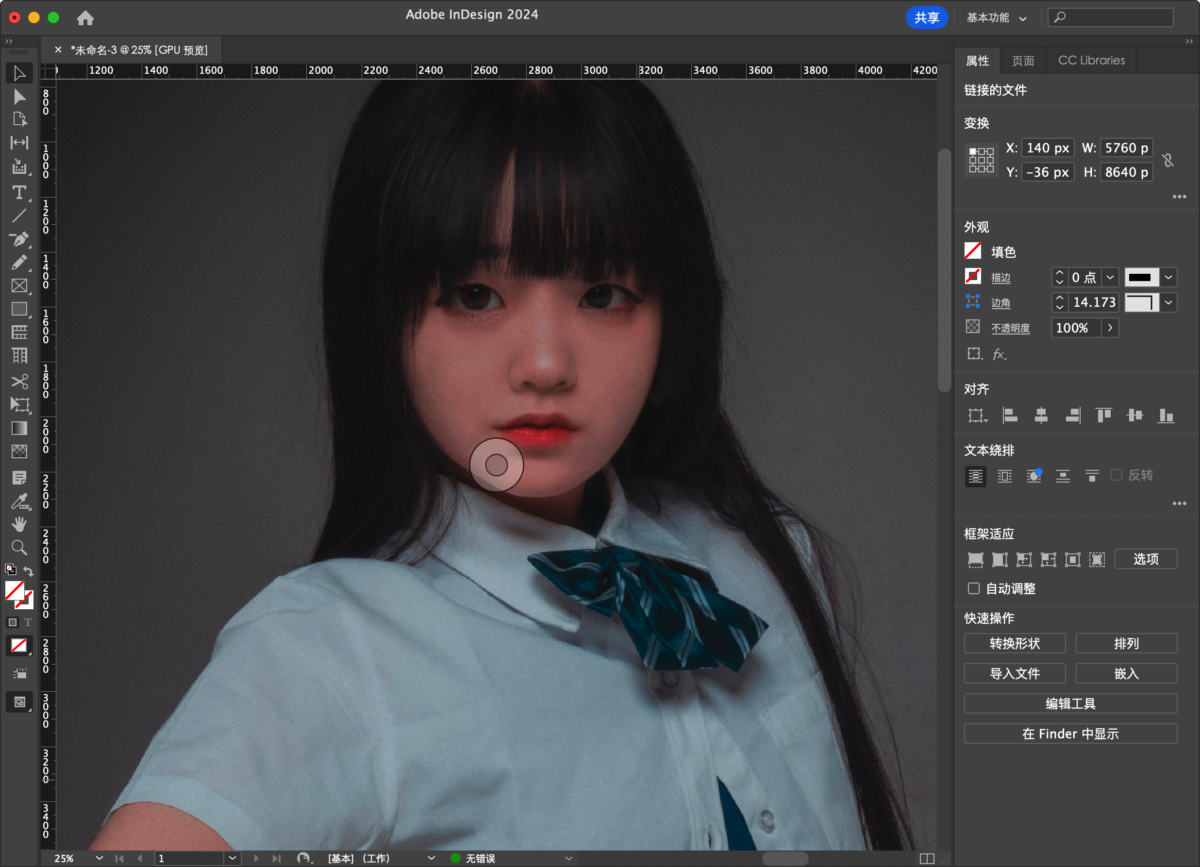Image resolution: width=1200 pixels, height=867 pixels.
Task: Click align left edges icon
Action: pyautogui.click(x=1010, y=415)
